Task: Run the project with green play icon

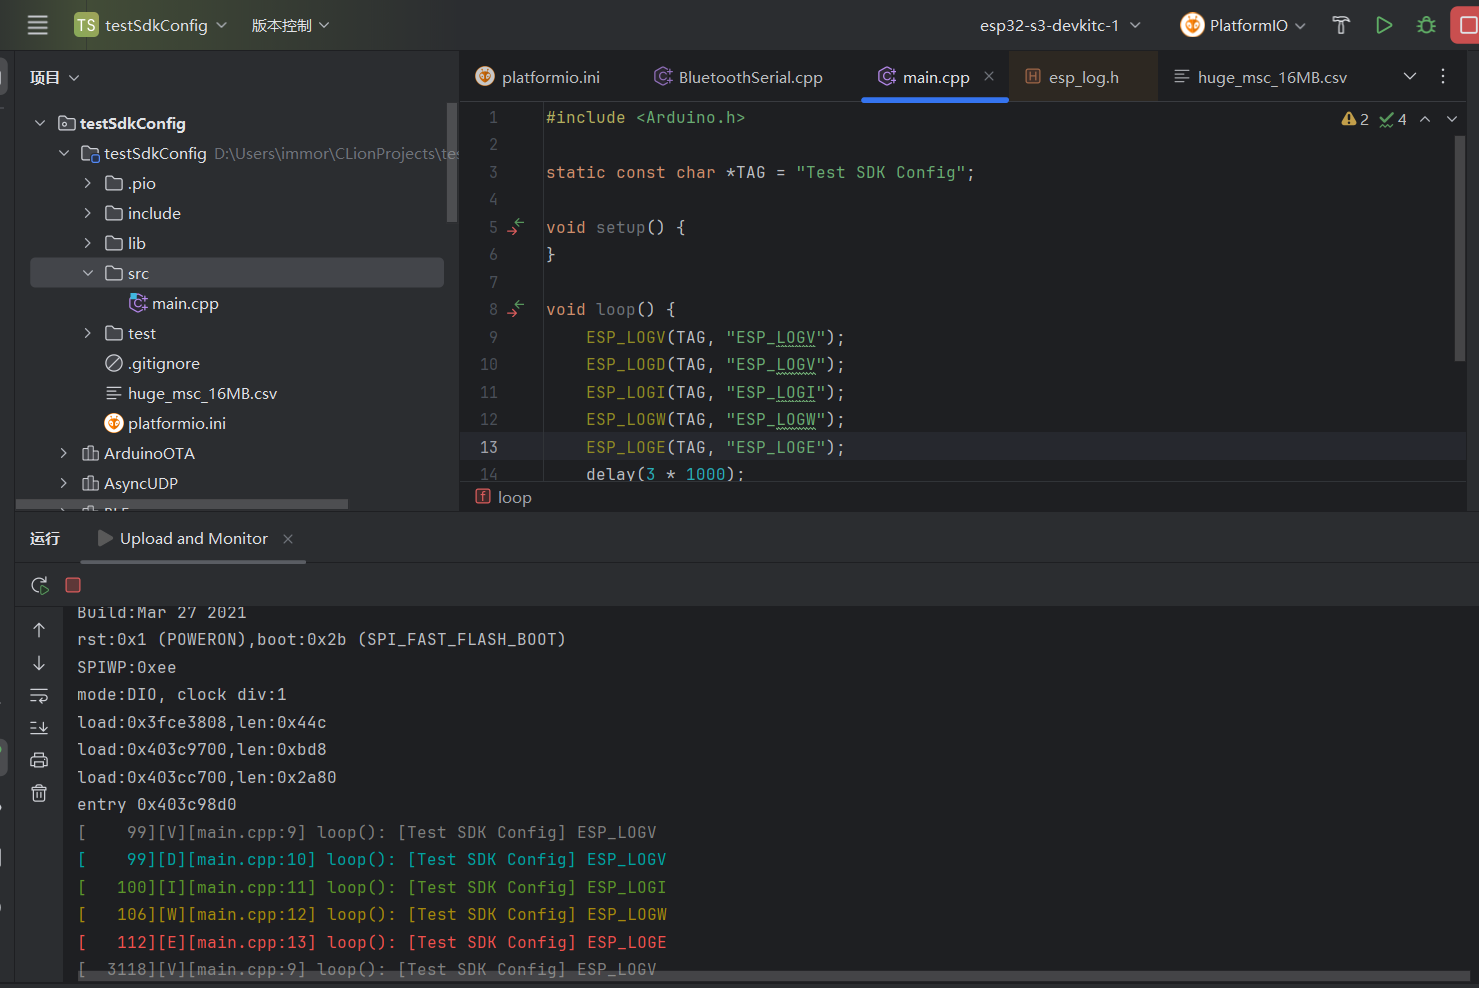Action: [x=1384, y=25]
